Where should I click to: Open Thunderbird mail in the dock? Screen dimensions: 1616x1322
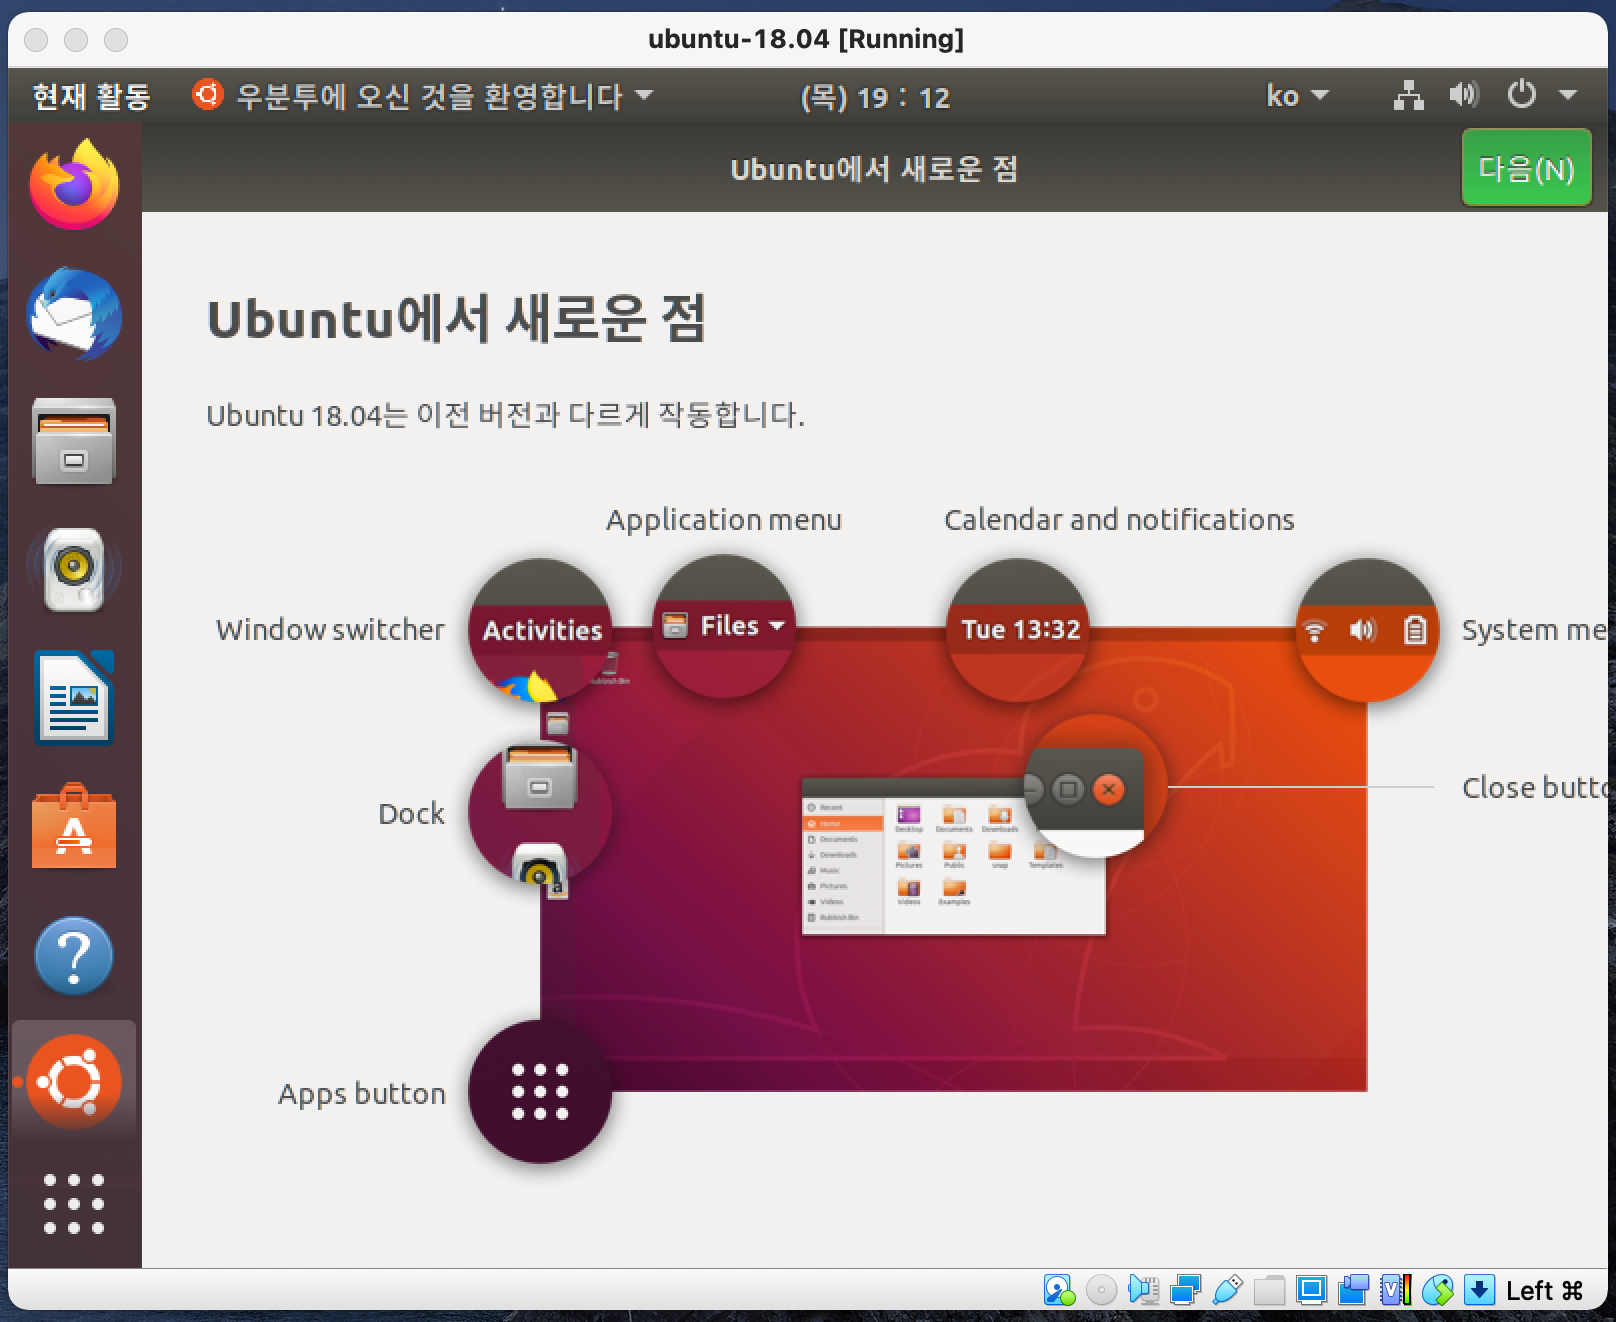[x=74, y=314]
